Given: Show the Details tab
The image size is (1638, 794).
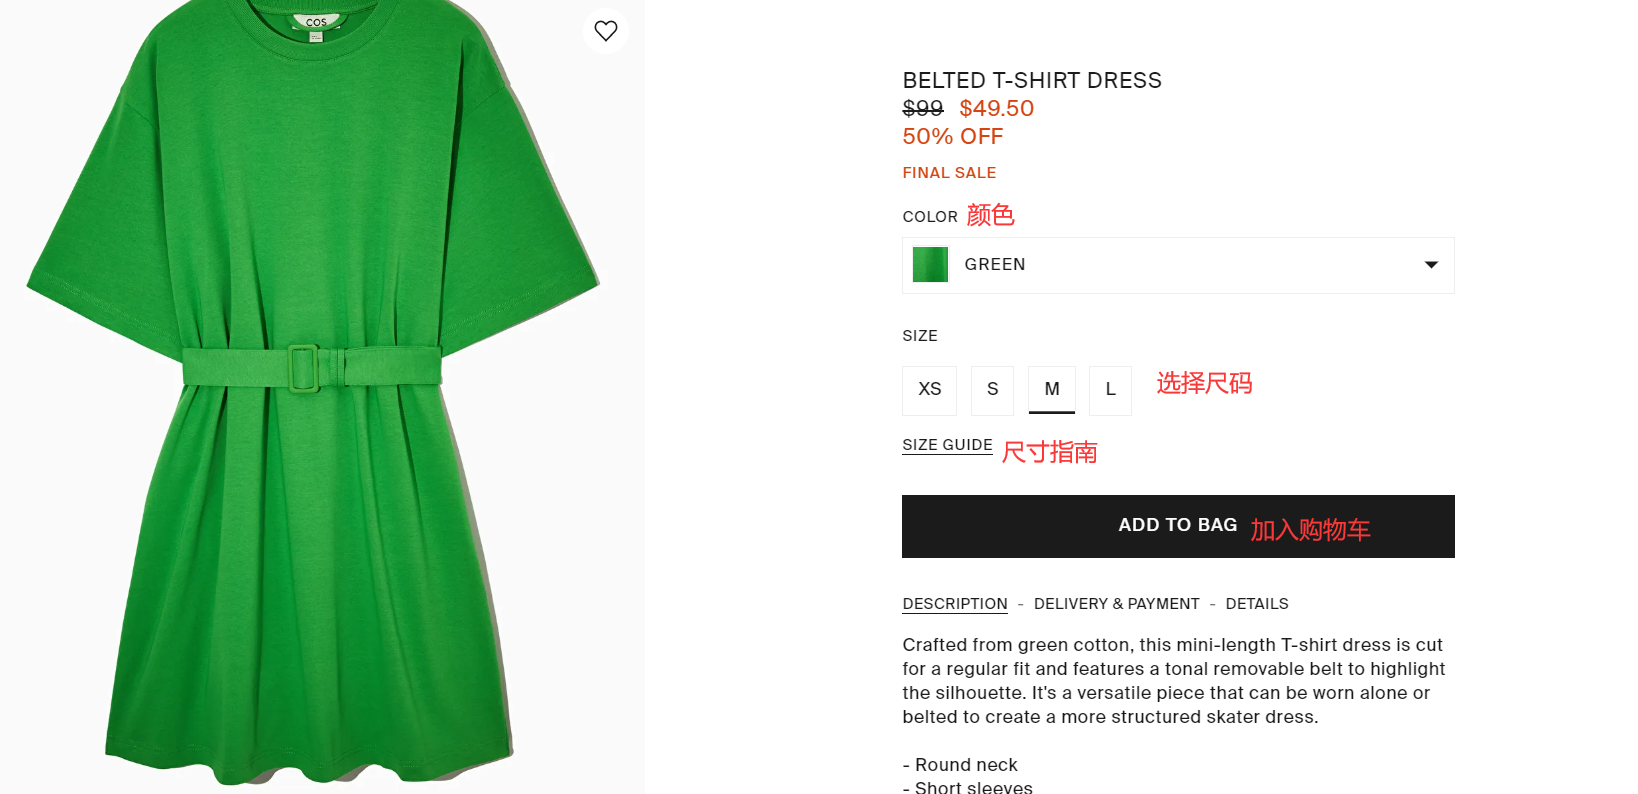Looking at the screenshot, I should [1257, 604].
